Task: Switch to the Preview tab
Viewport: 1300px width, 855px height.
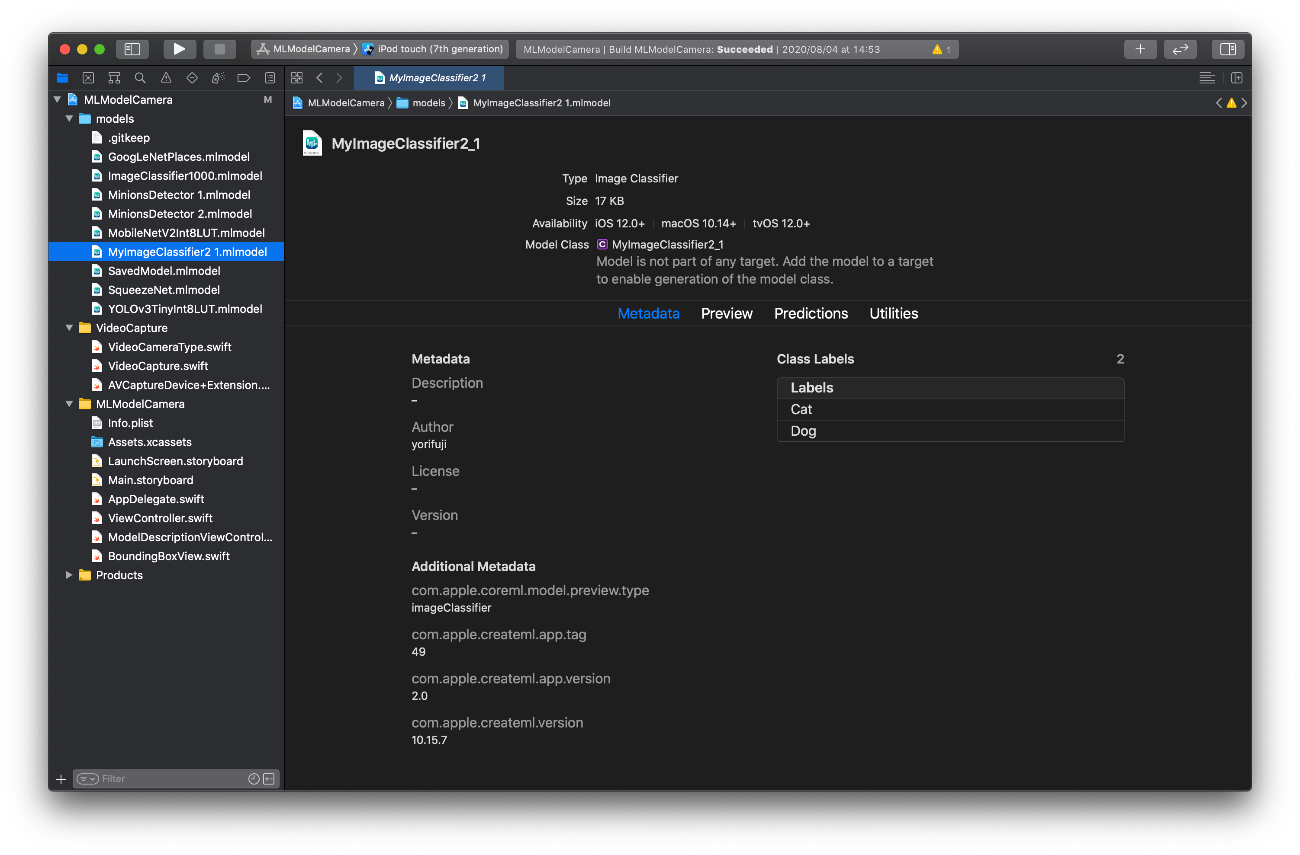Action: pyautogui.click(x=727, y=314)
